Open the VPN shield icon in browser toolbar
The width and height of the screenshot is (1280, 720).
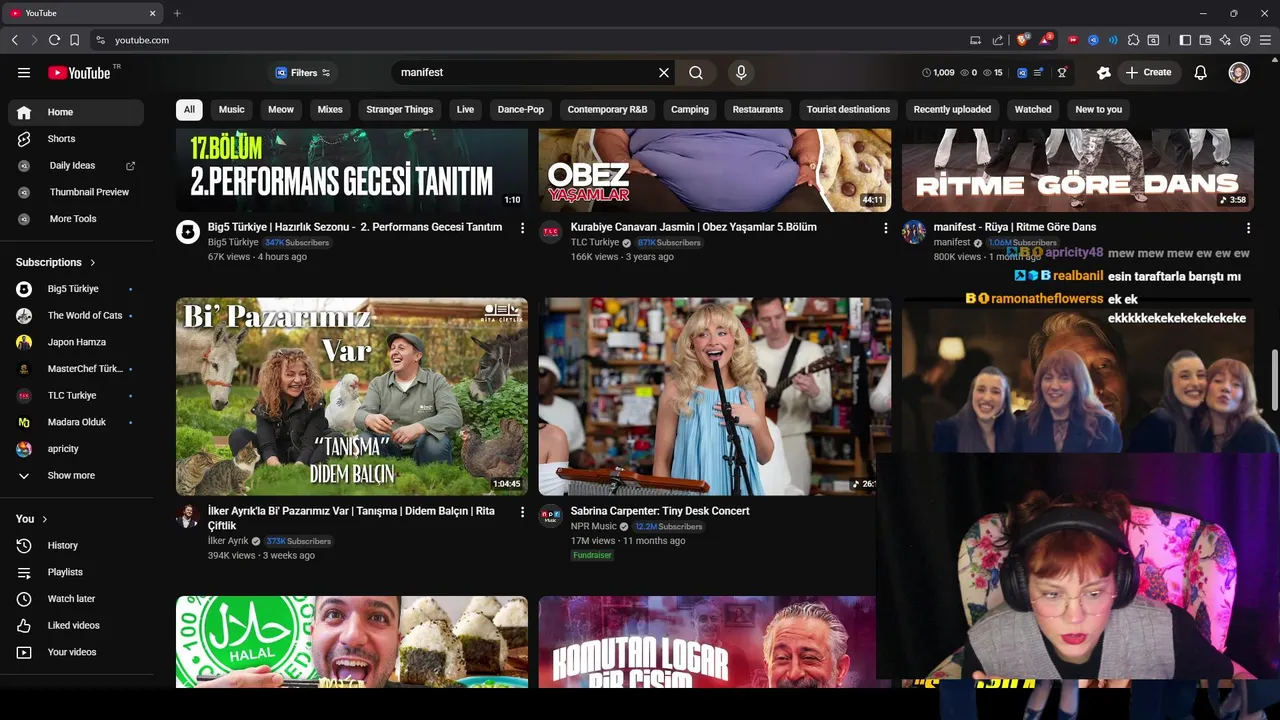[x=1245, y=40]
